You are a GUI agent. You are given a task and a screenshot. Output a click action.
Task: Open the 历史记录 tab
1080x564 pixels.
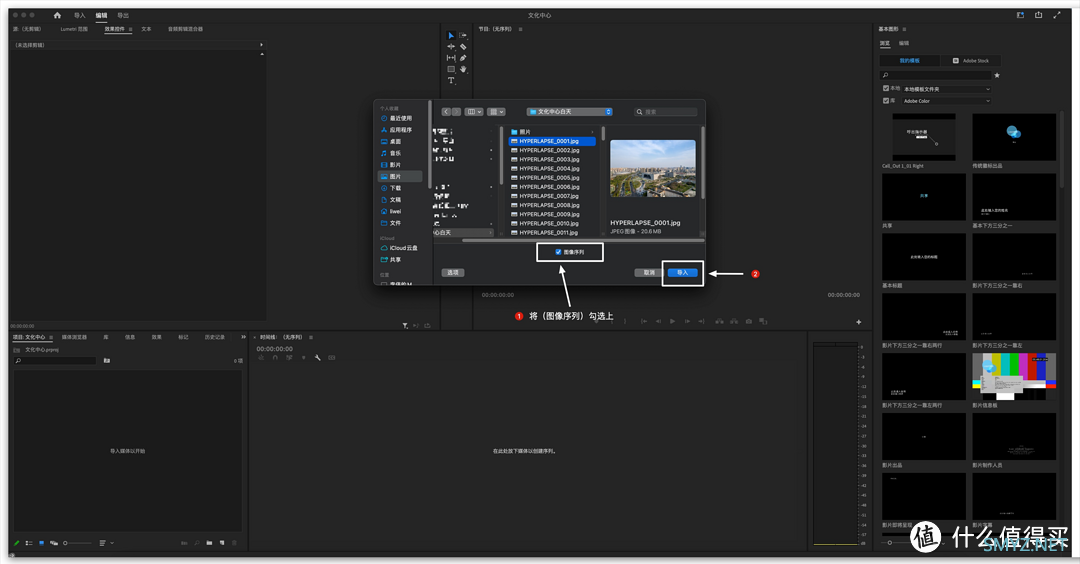coord(215,337)
